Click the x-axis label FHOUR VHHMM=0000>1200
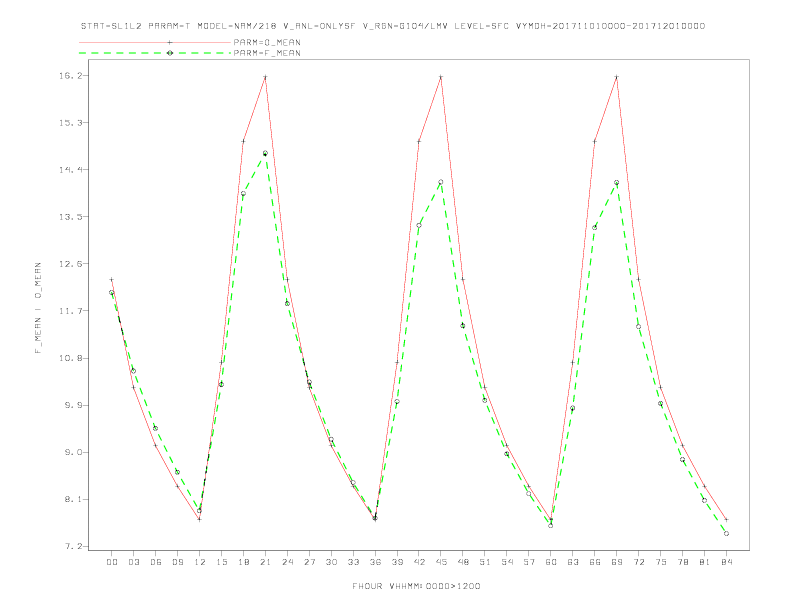792x612 pixels. pyautogui.click(x=416, y=586)
